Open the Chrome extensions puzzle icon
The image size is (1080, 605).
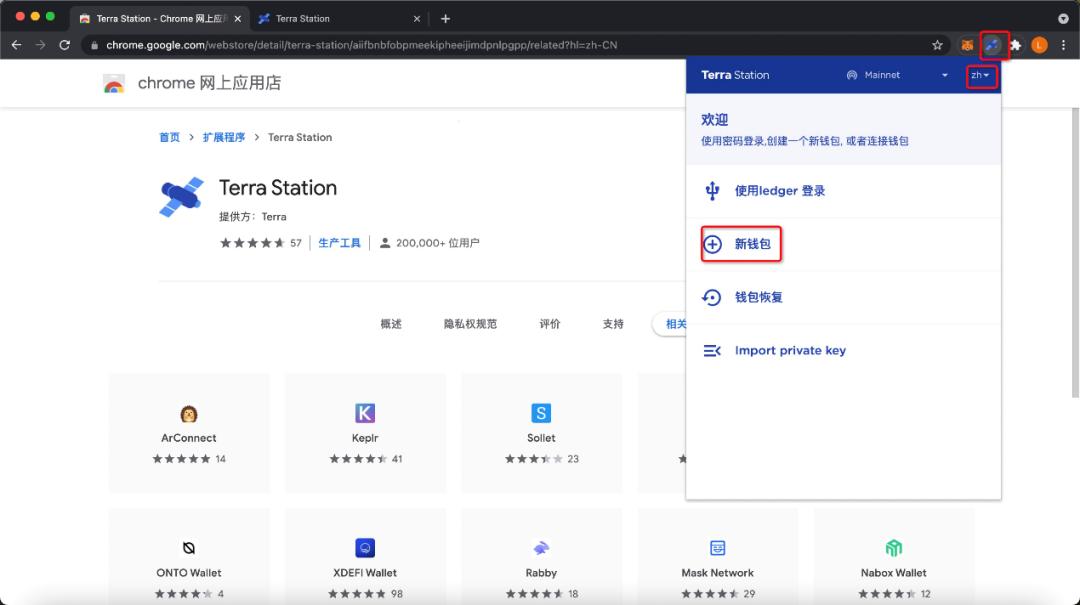point(1014,45)
